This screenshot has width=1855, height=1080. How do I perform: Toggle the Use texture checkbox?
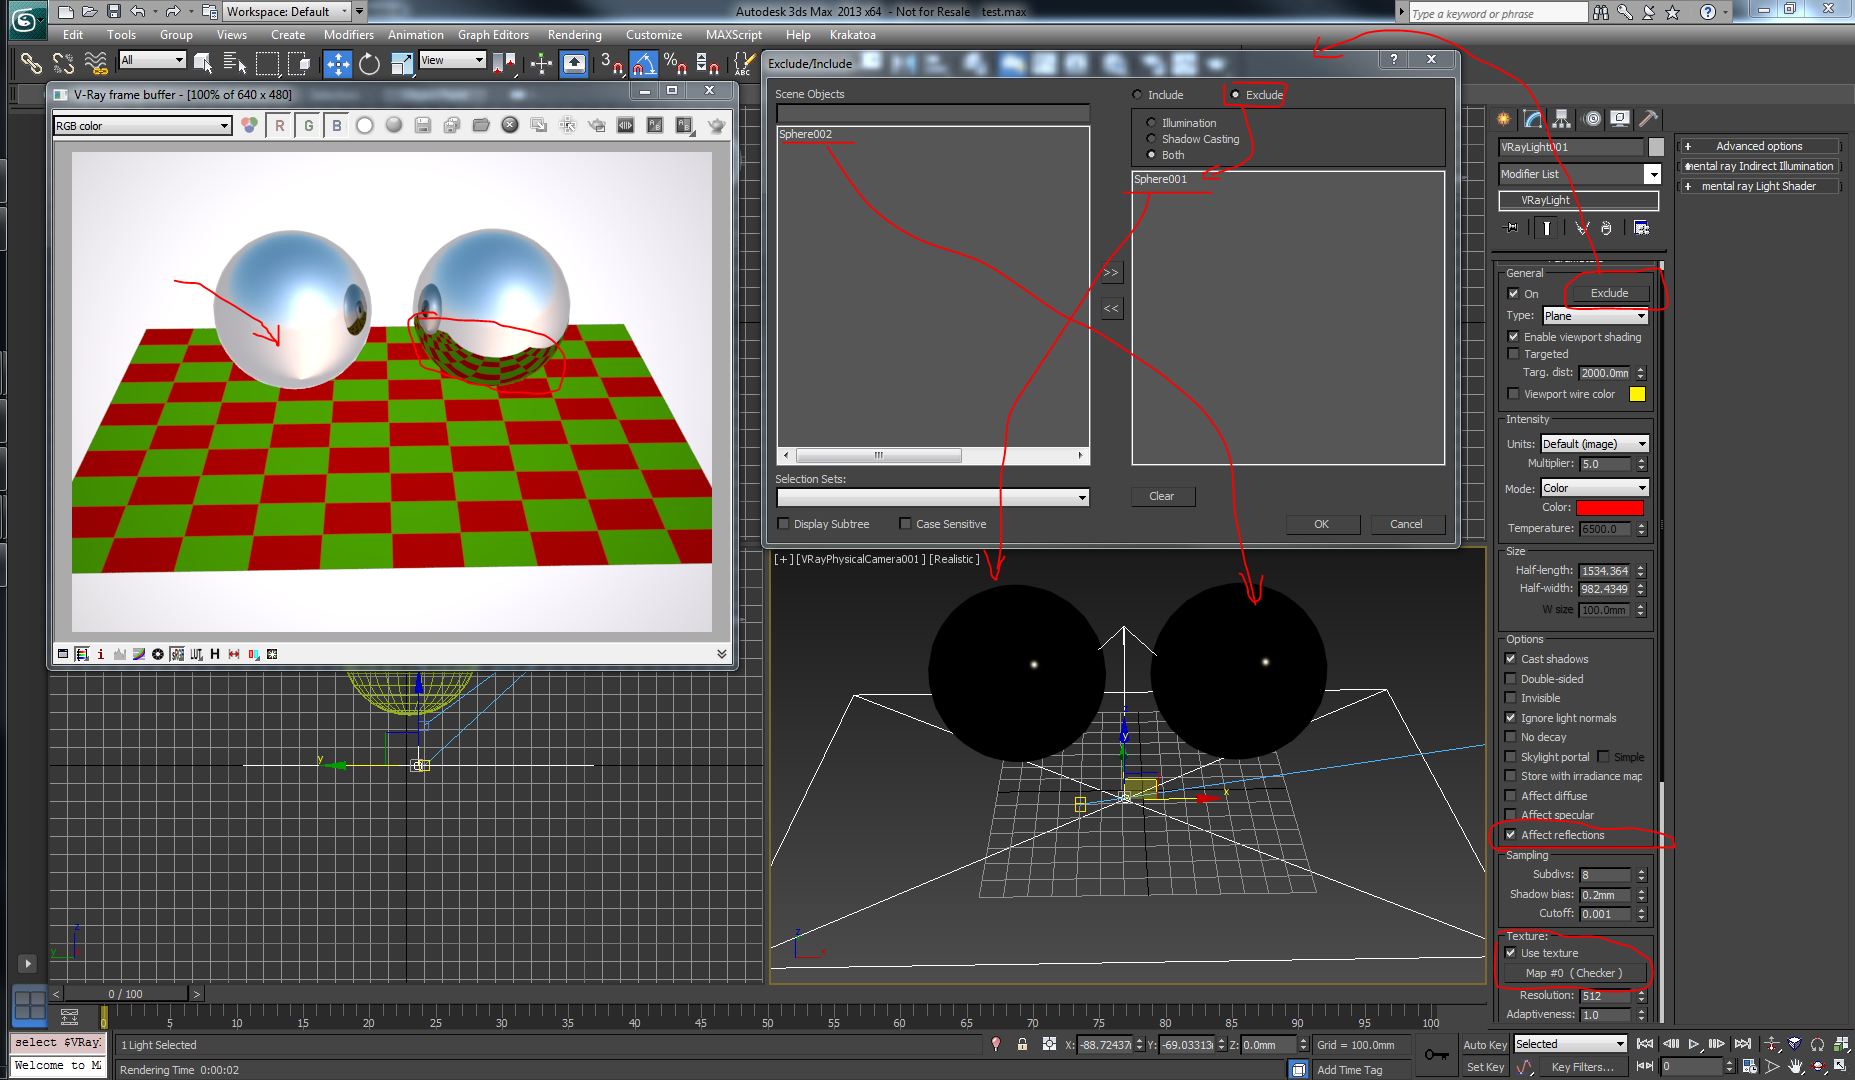pos(1511,953)
